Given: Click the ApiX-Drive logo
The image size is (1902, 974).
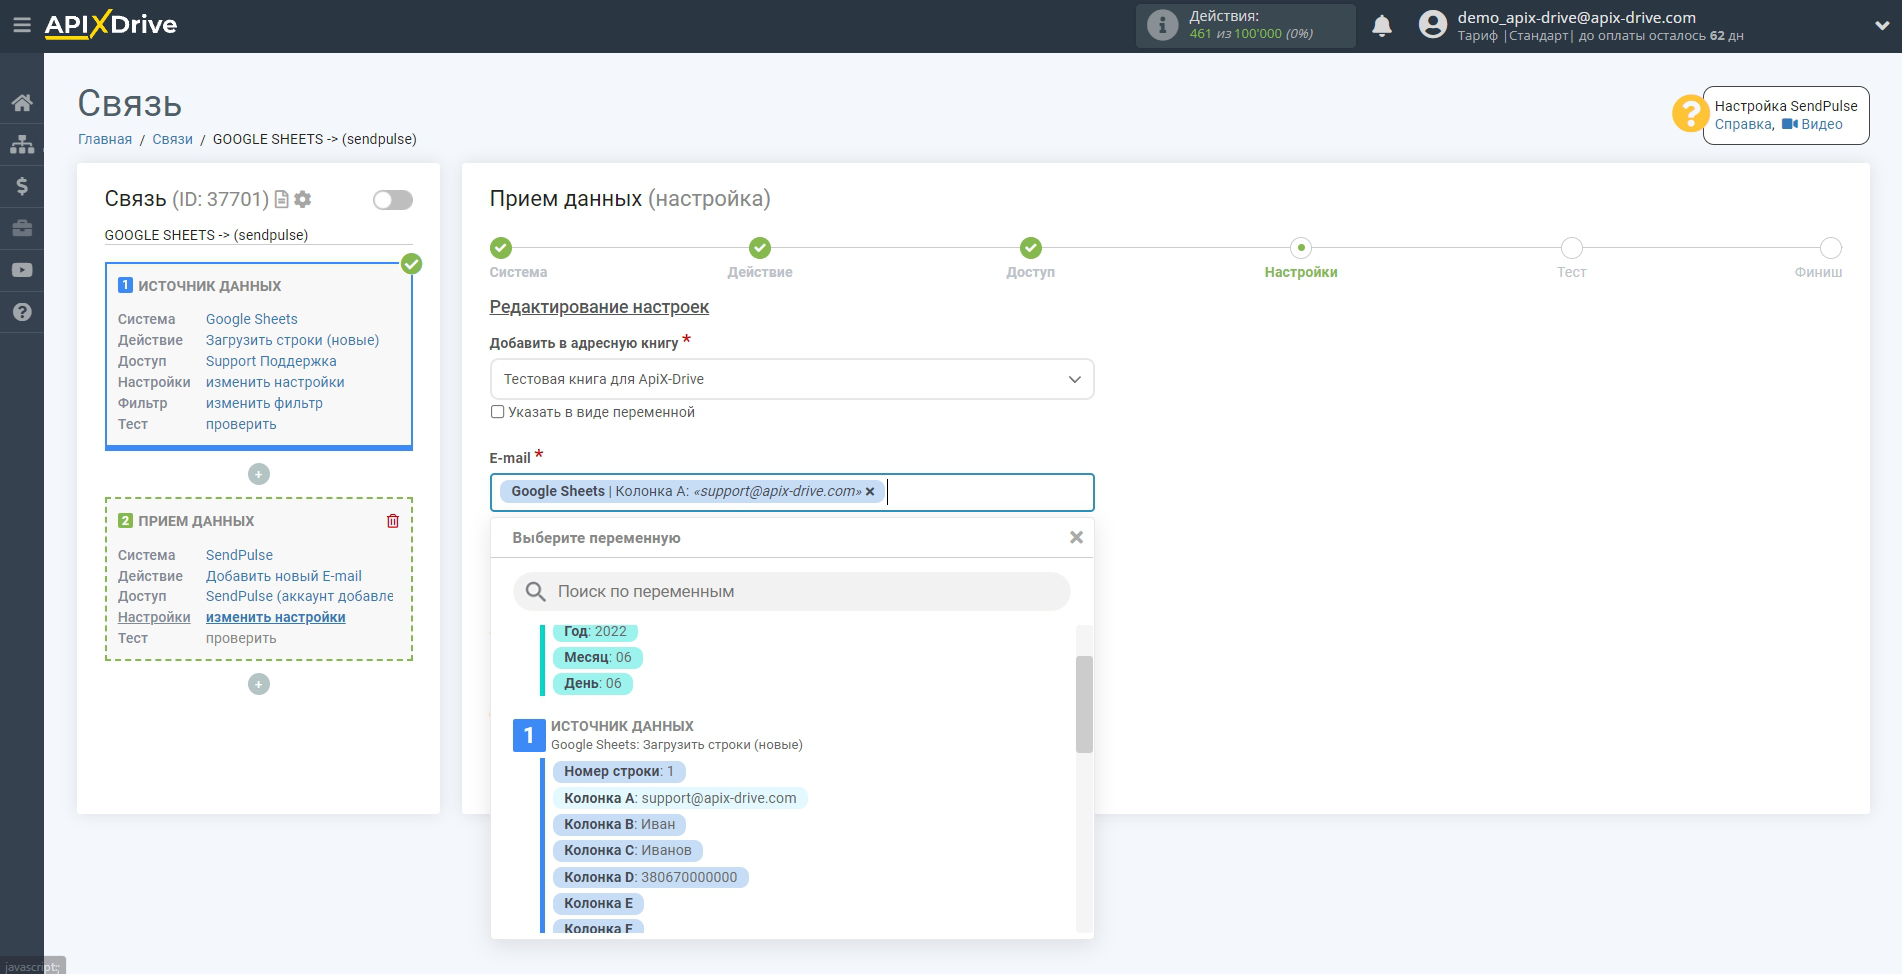Looking at the screenshot, I should (111, 25).
